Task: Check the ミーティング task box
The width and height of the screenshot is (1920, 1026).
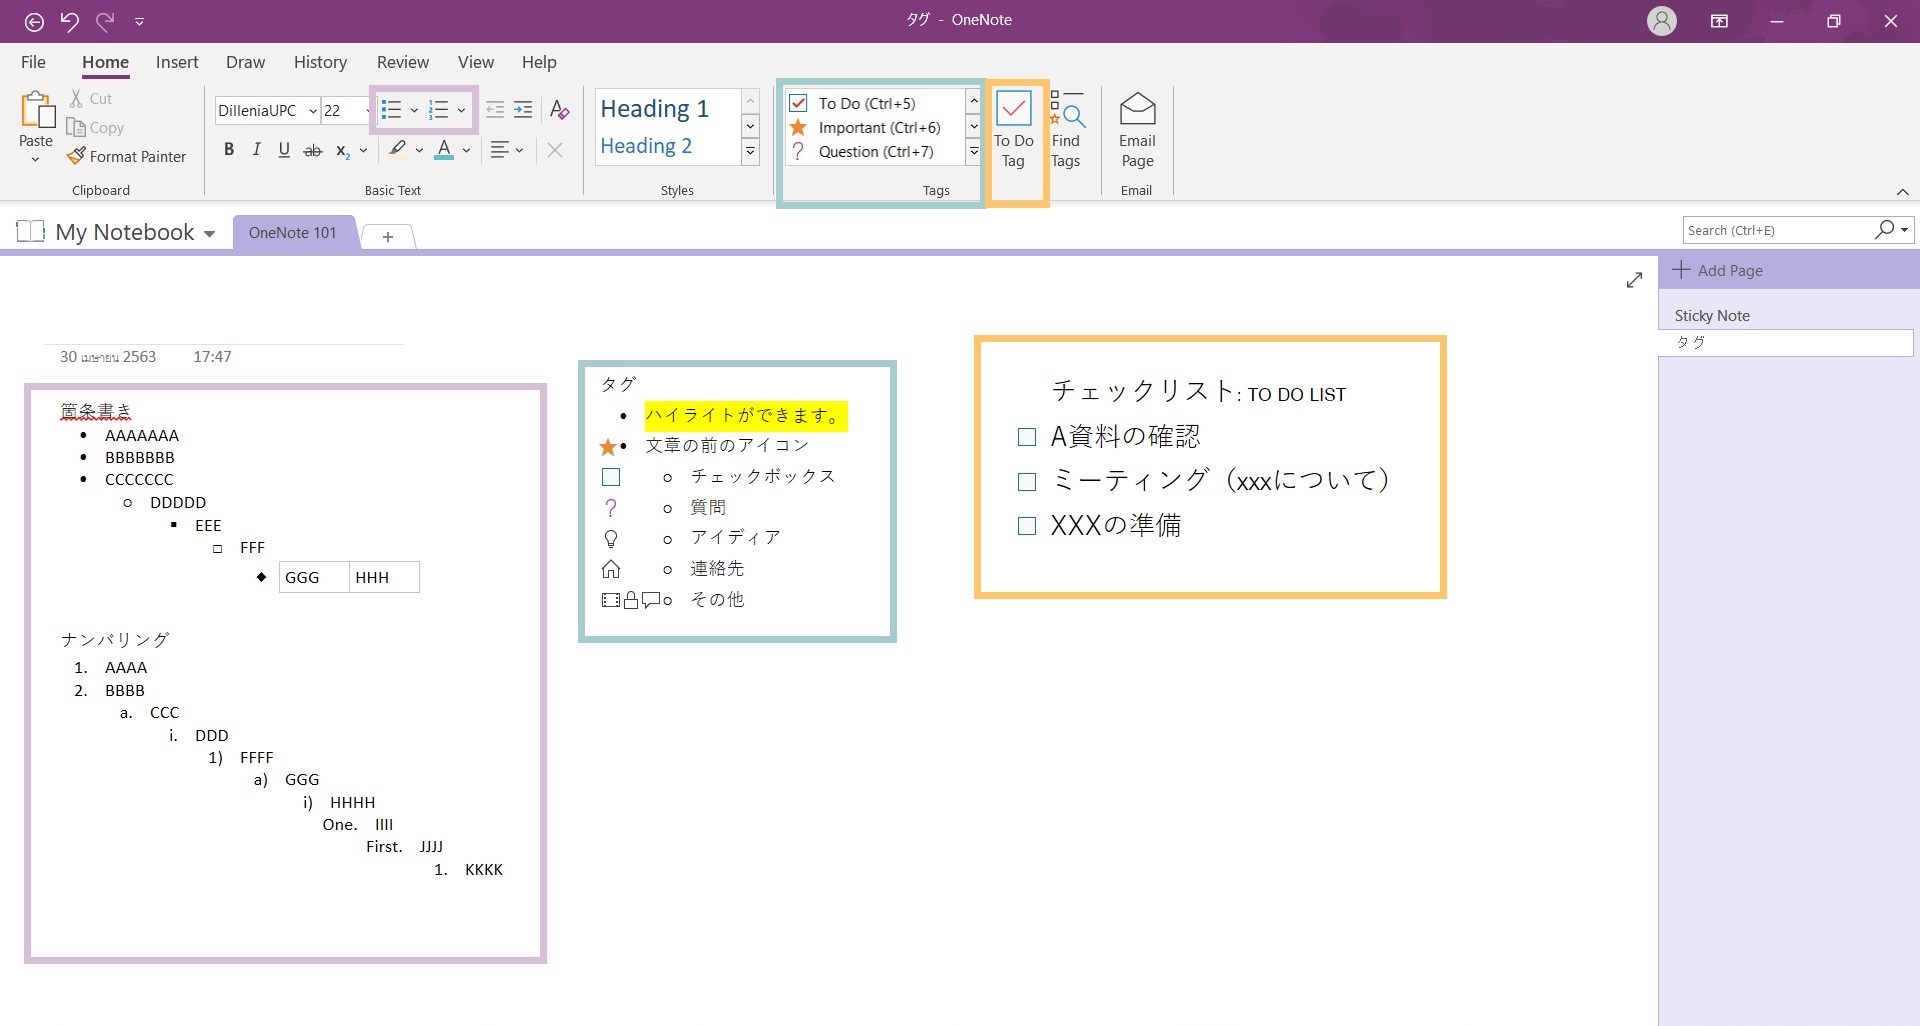Action: tap(1027, 481)
